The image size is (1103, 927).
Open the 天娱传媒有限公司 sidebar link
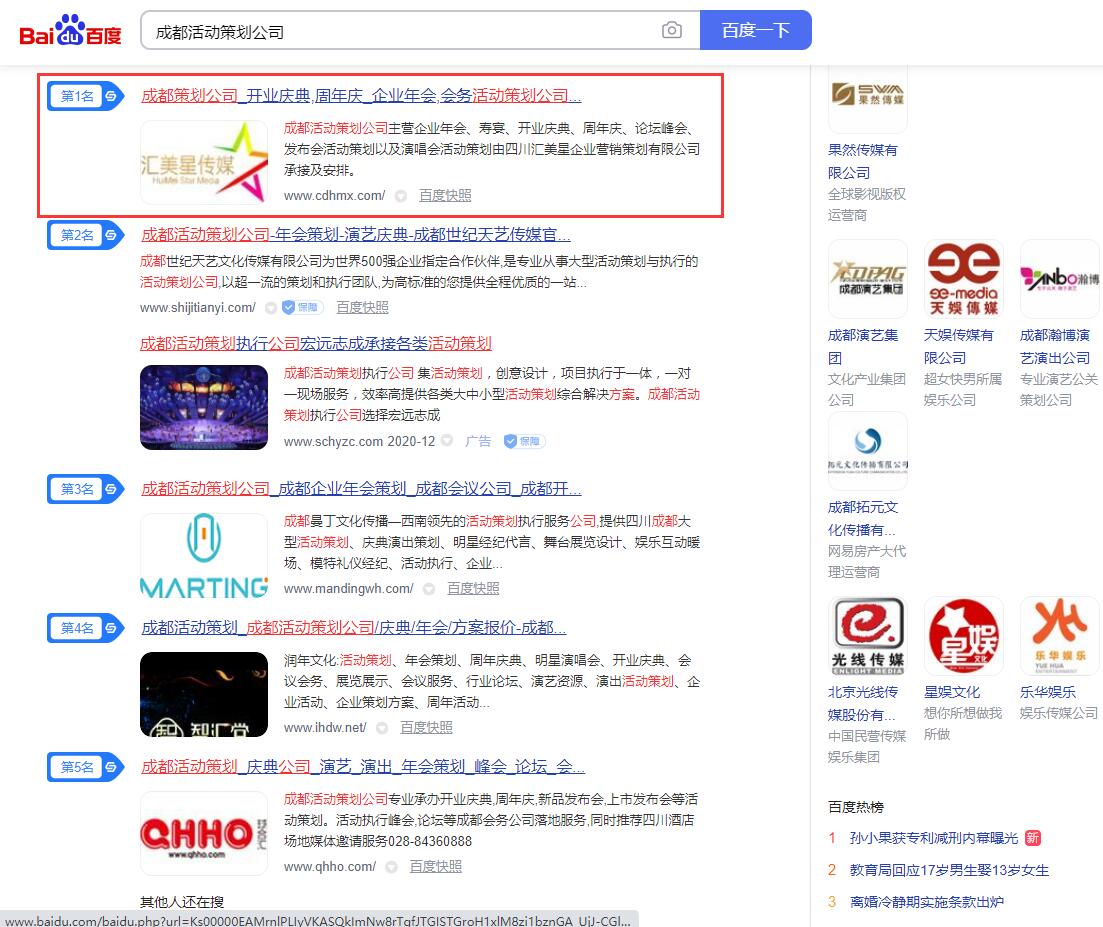coord(959,347)
